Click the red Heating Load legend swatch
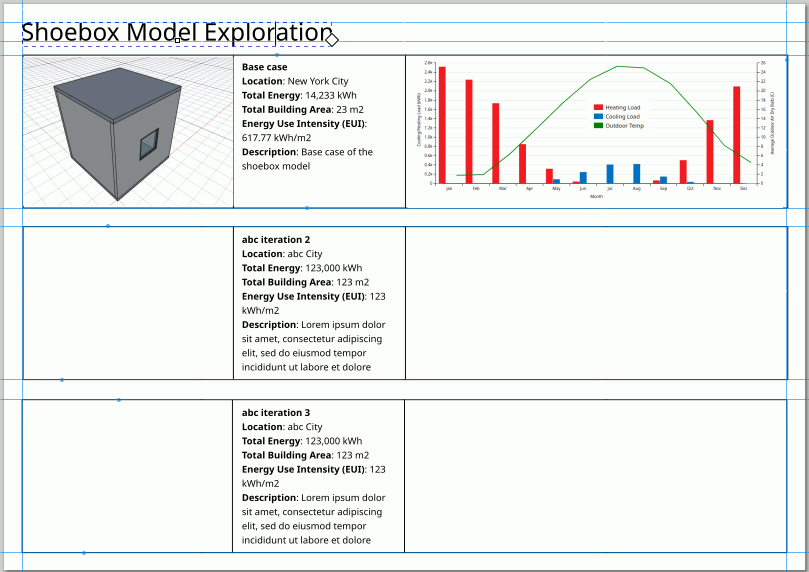The height and width of the screenshot is (572, 809). (x=599, y=107)
